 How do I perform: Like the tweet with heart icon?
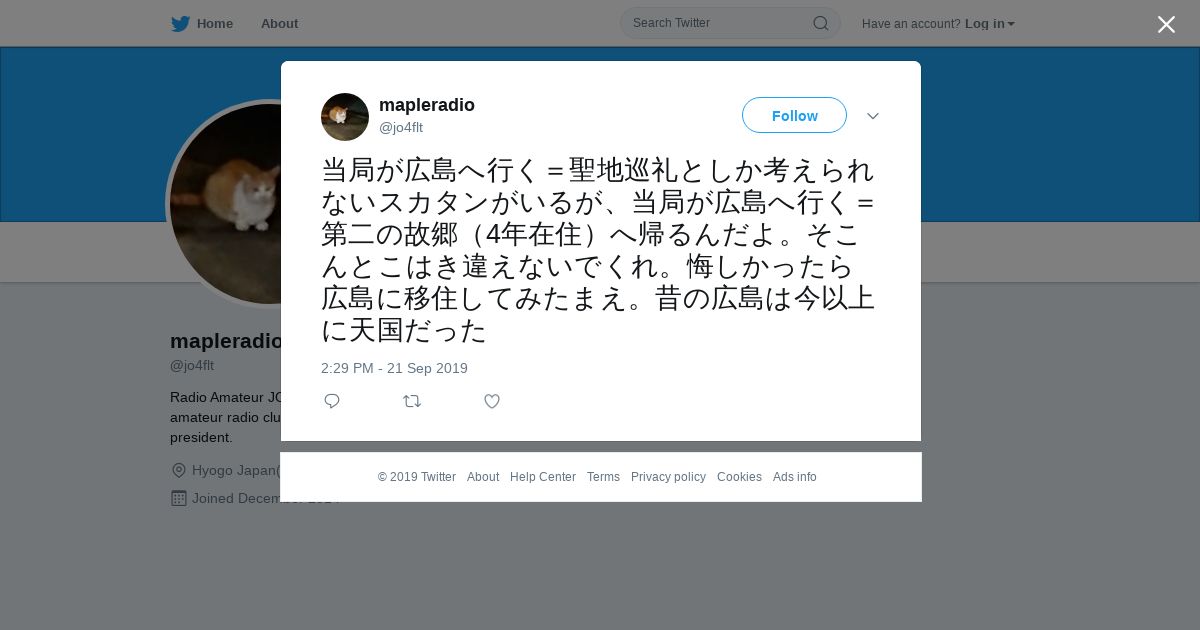(x=492, y=401)
